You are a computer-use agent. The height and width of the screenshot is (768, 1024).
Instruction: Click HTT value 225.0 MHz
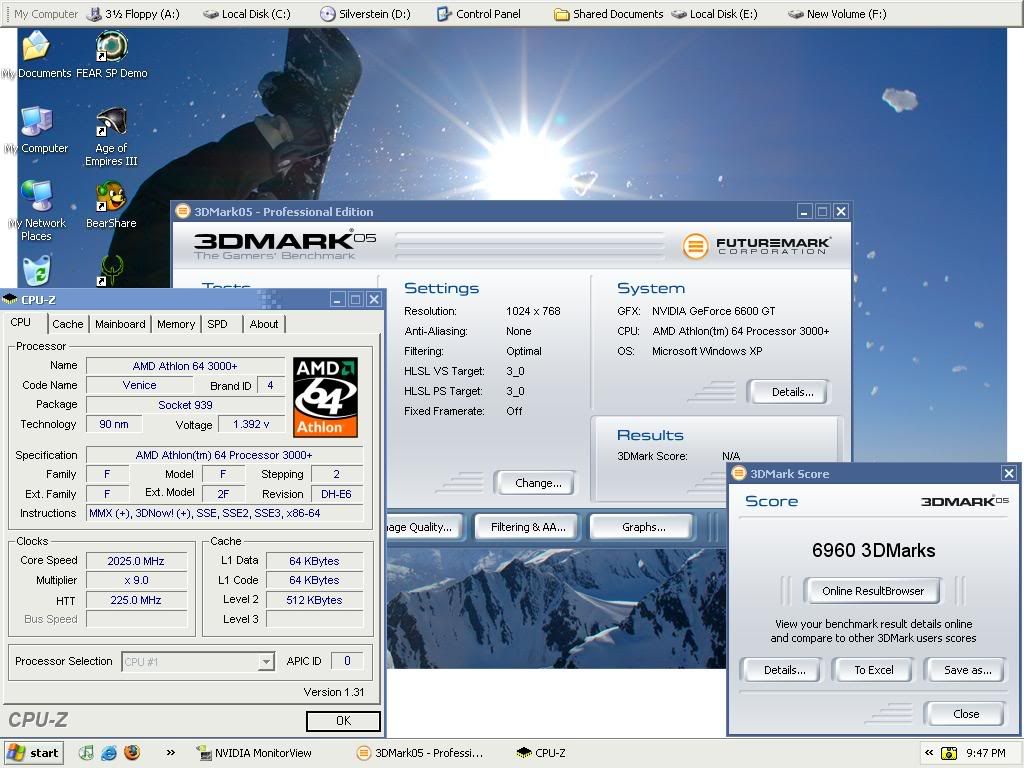[x=136, y=600]
